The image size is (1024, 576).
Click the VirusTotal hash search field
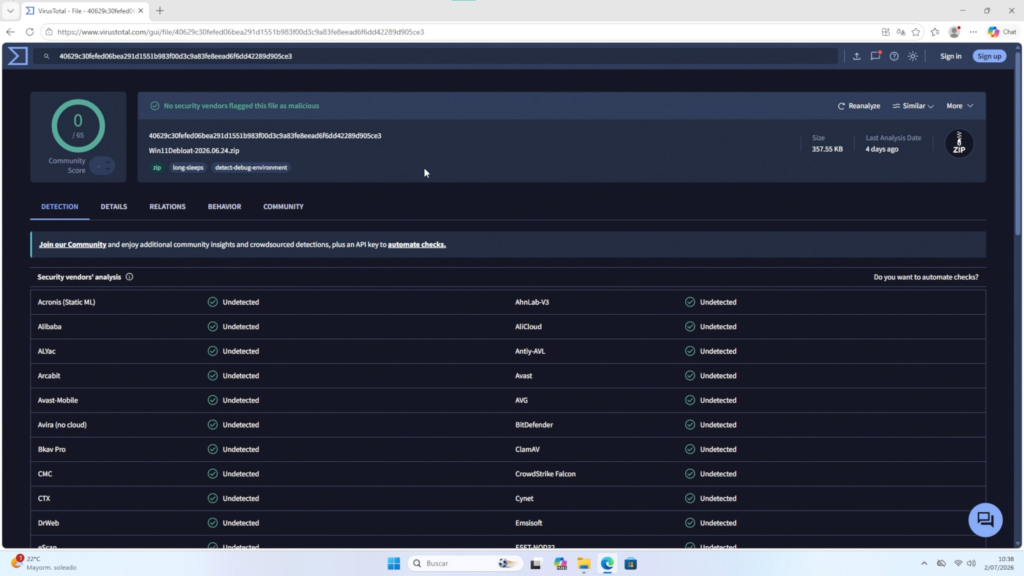[x=436, y=56]
